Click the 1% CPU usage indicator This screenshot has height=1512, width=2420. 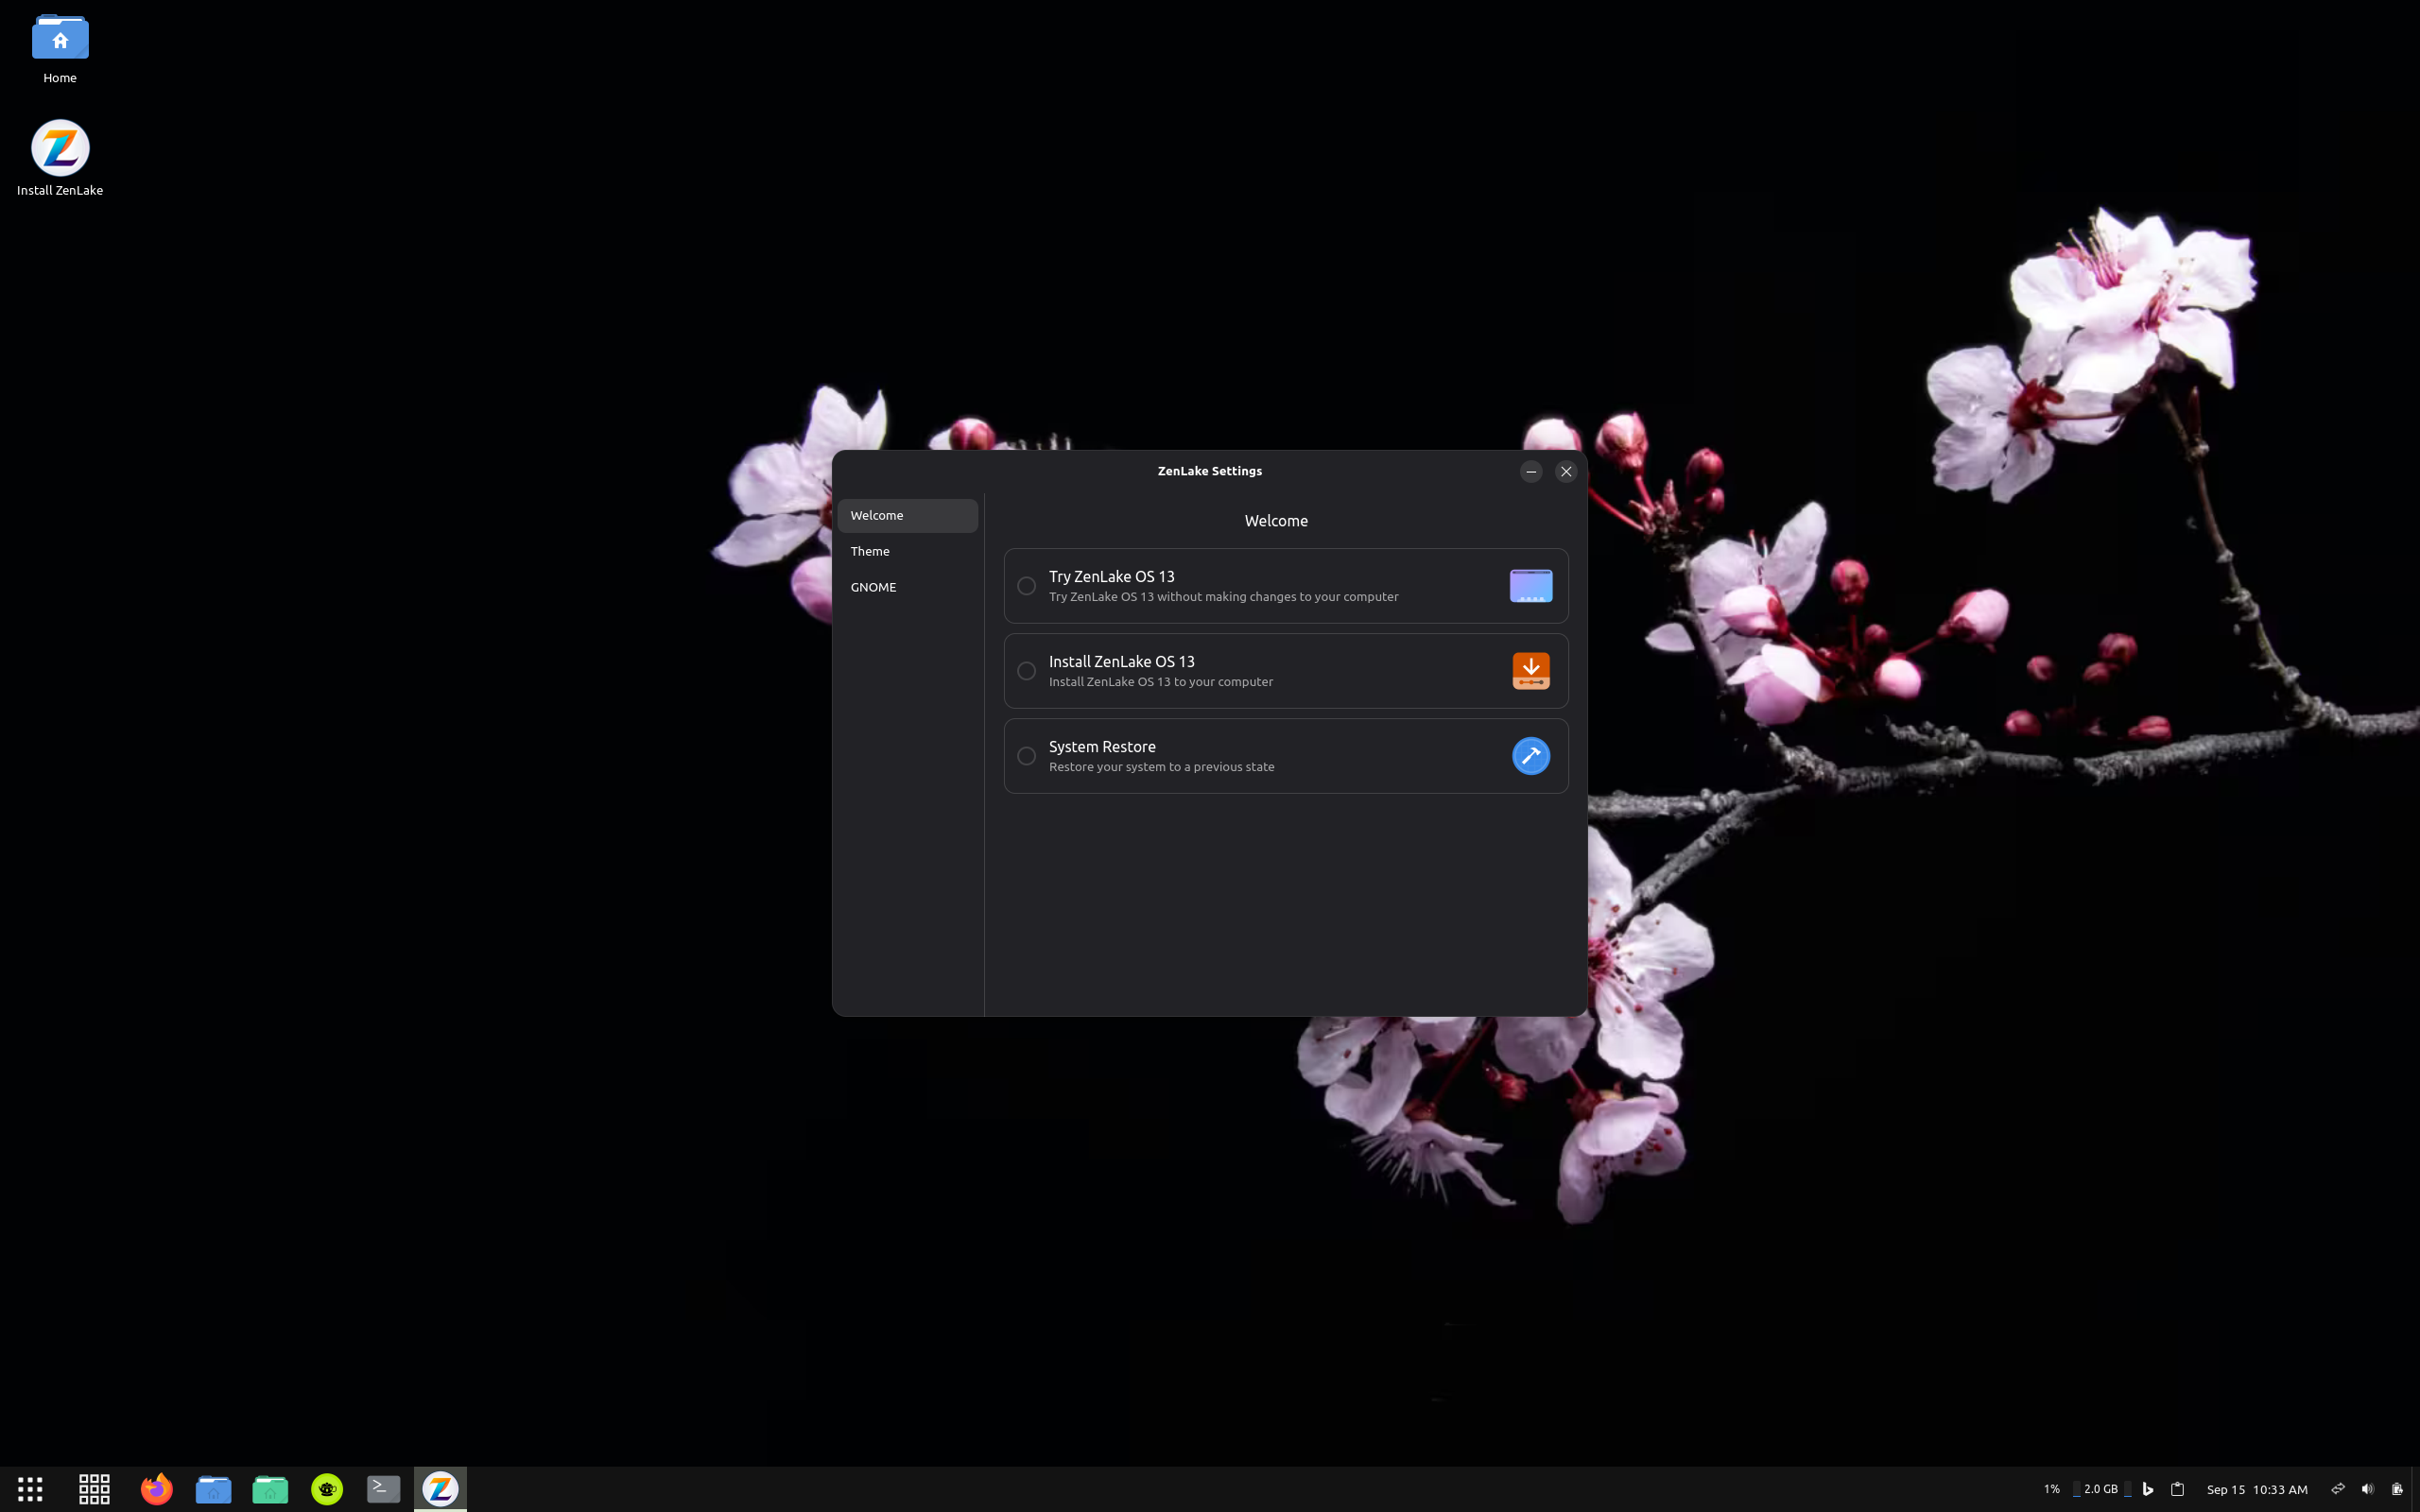tap(2051, 1490)
